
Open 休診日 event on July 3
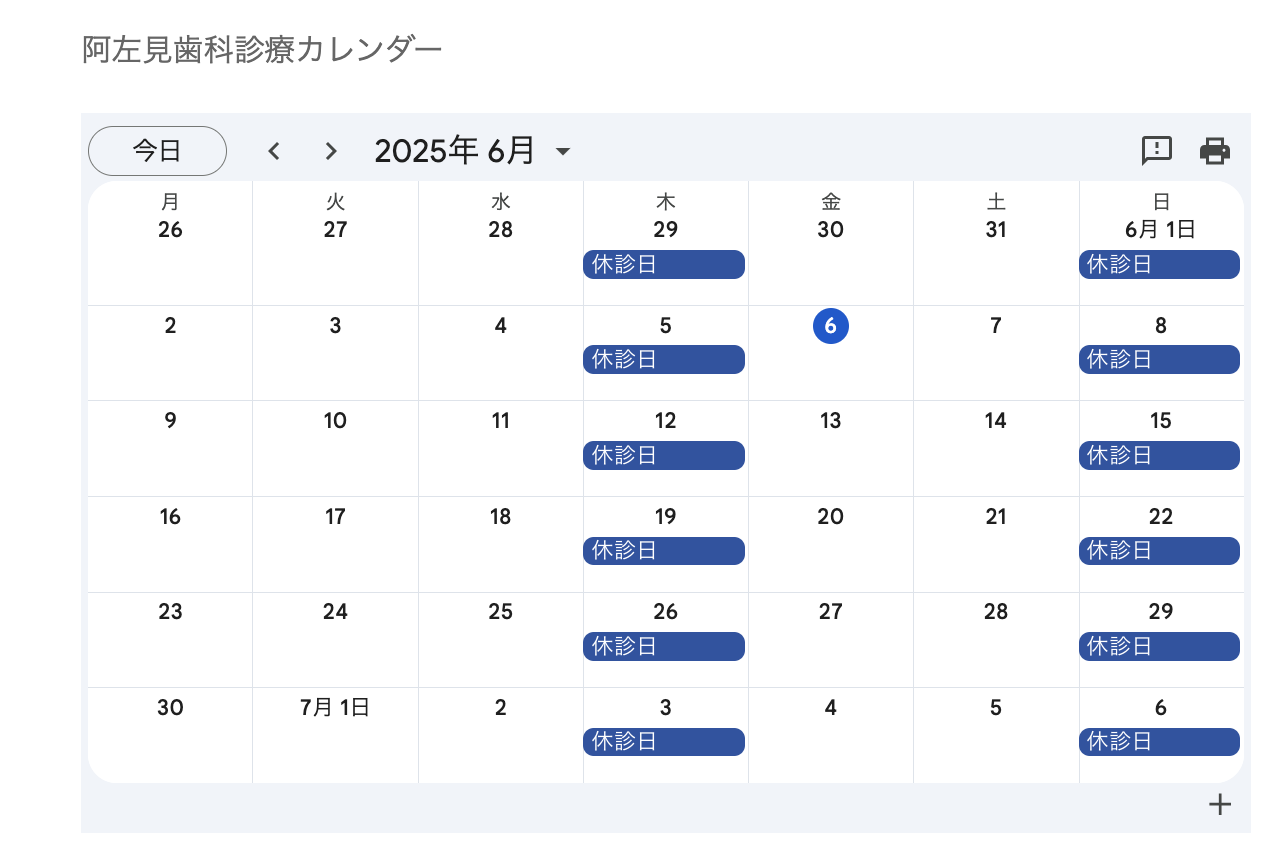[x=664, y=742]
